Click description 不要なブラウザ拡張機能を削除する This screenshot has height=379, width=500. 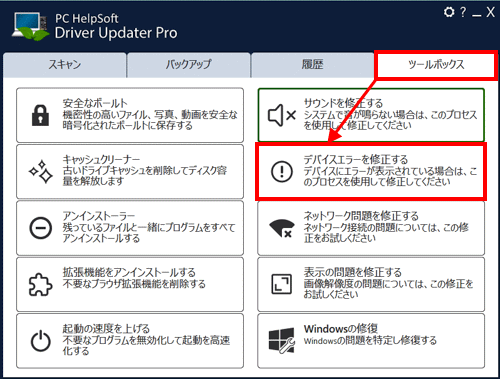click(x=134, y=284)
